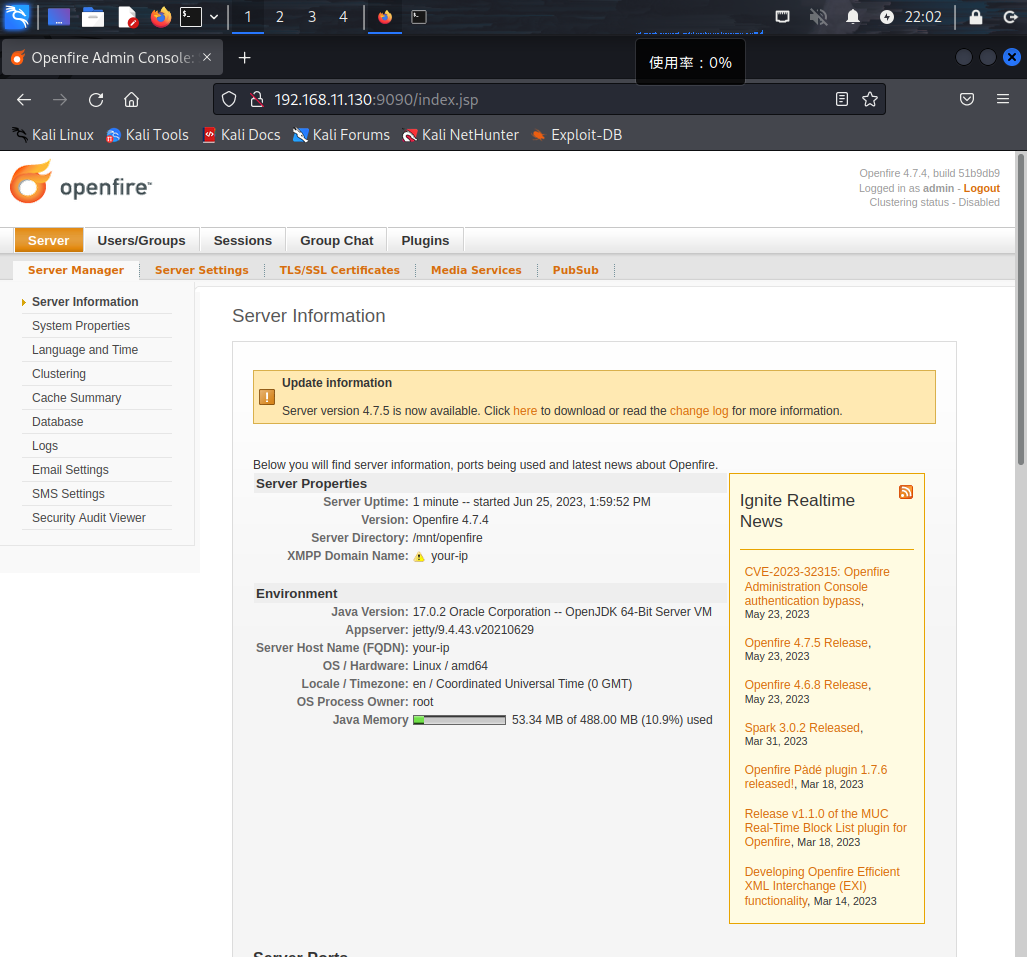Unmute the volume icon in the panel
1027x957 pixels.
[818, 17]
